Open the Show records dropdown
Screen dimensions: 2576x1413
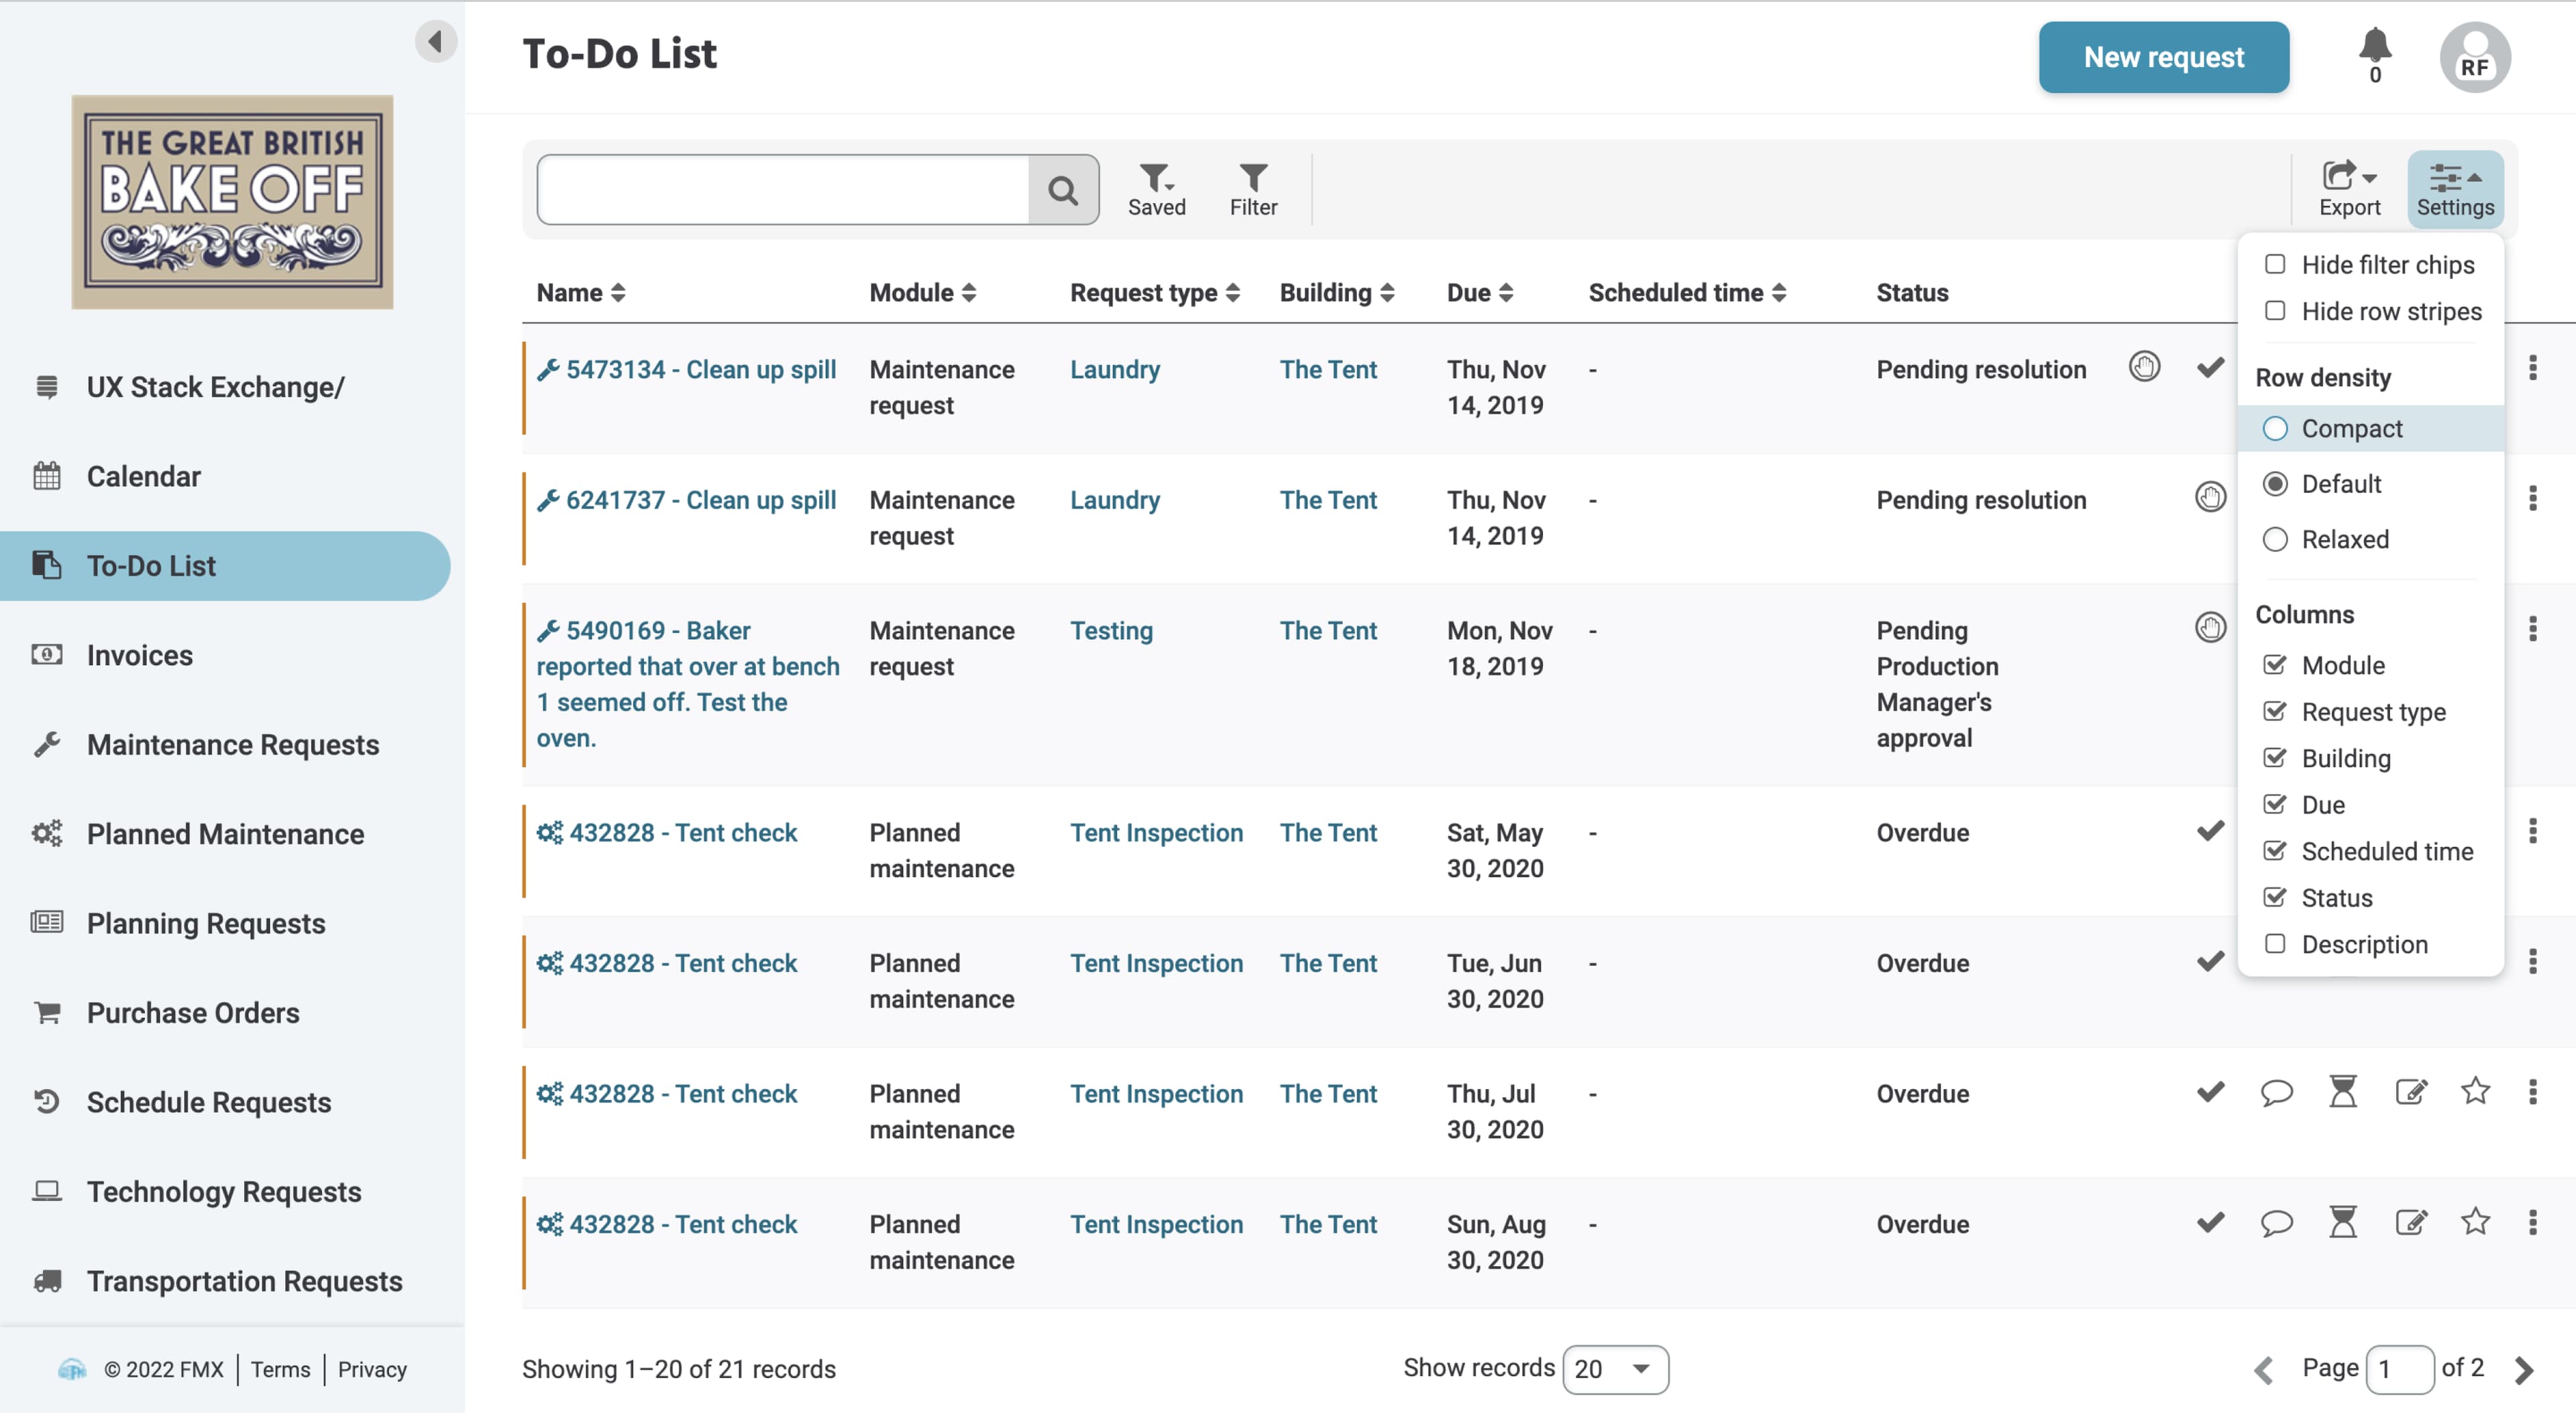tap(1614, 1368)
